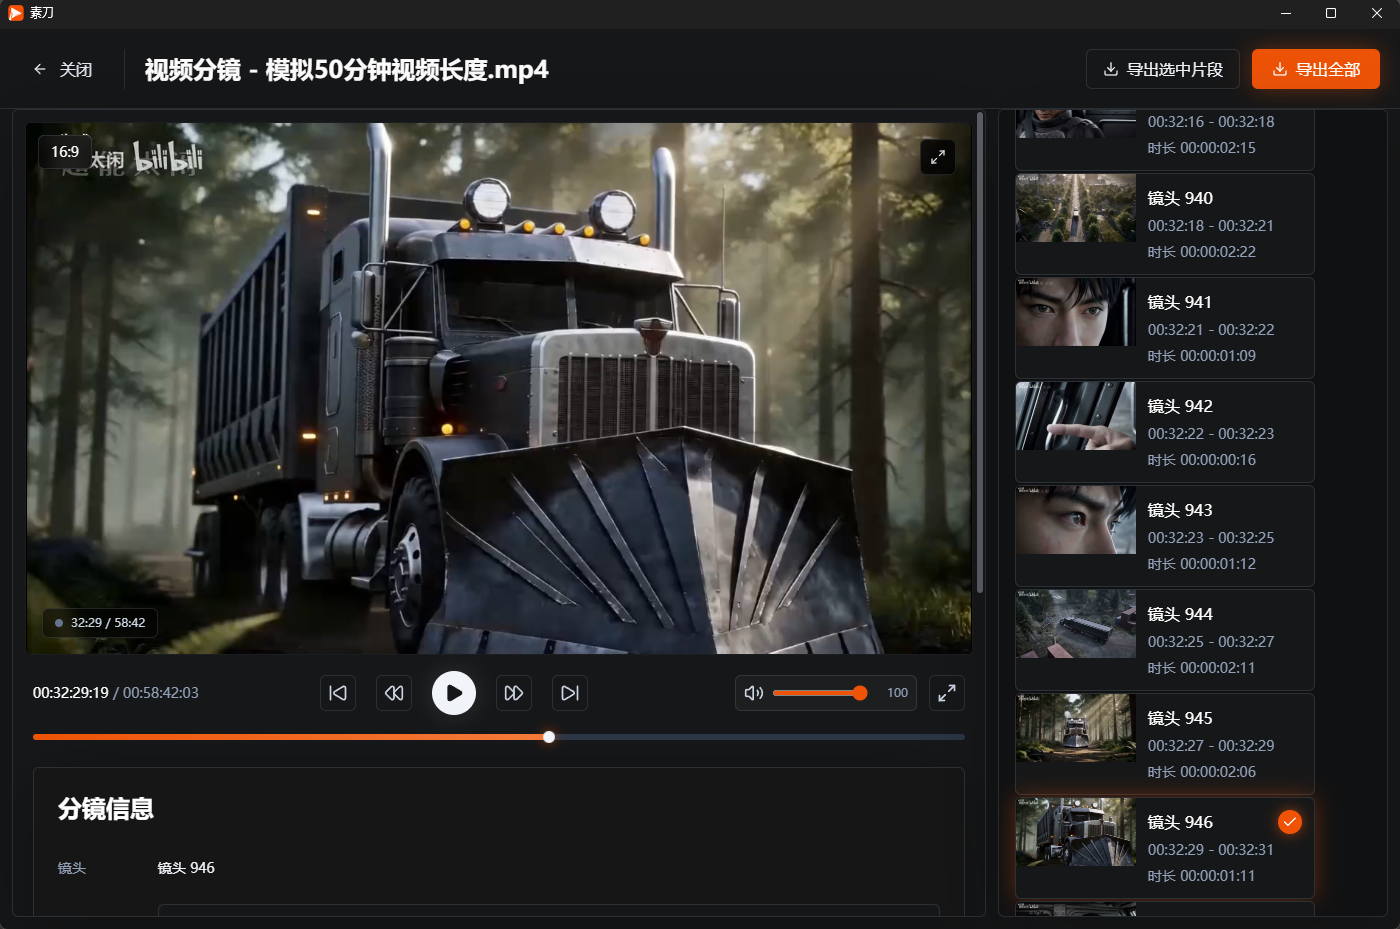
Task: Open forest truck thumbnail of 镜头 945
Action: click(x=1076, y=728)
